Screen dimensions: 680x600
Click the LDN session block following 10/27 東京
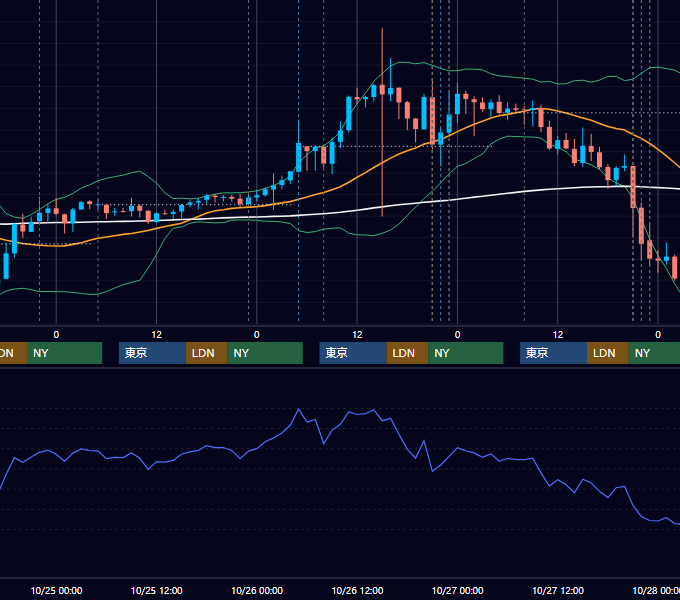(x=608, y=353)
